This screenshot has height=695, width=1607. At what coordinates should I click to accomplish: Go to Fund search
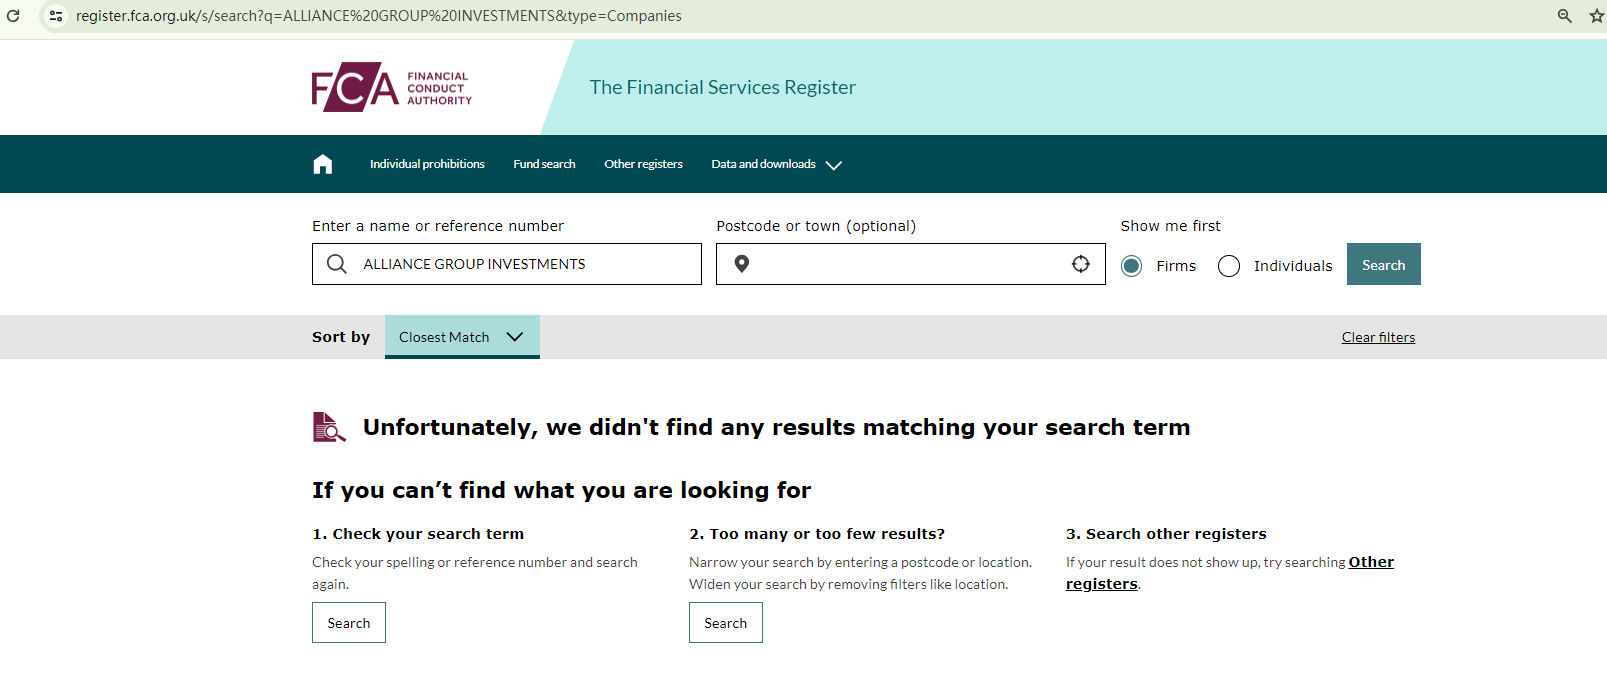pos(544,164)
